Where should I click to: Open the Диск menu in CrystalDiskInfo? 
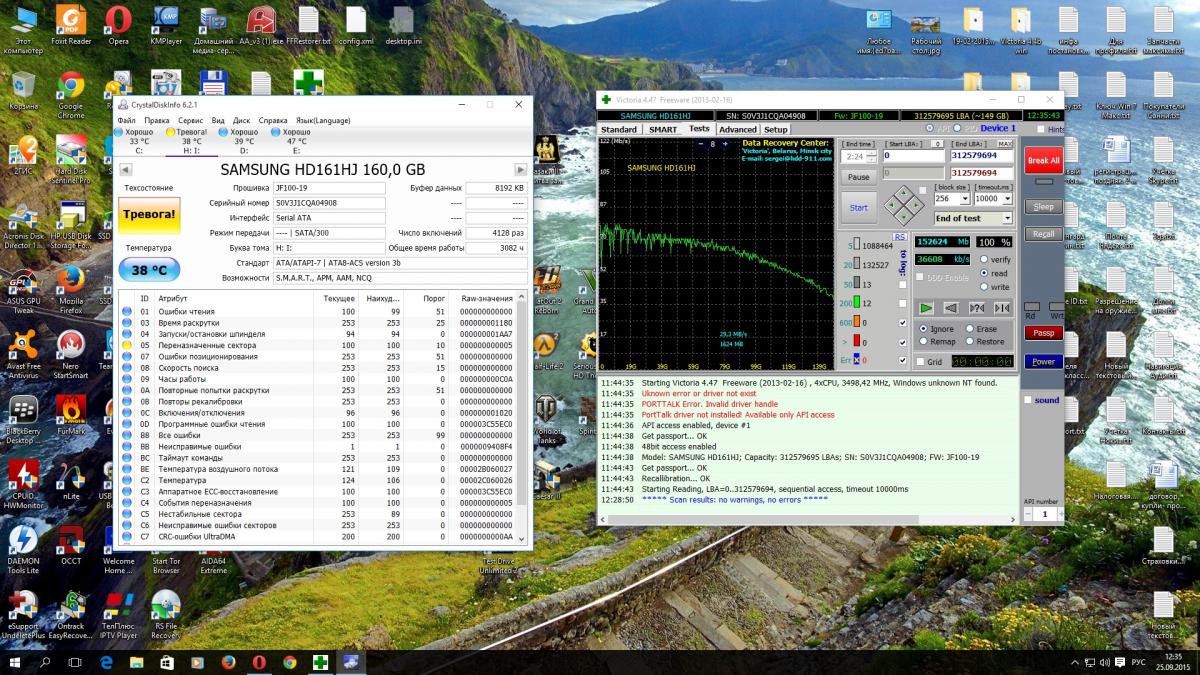click(x=241, y=120)
